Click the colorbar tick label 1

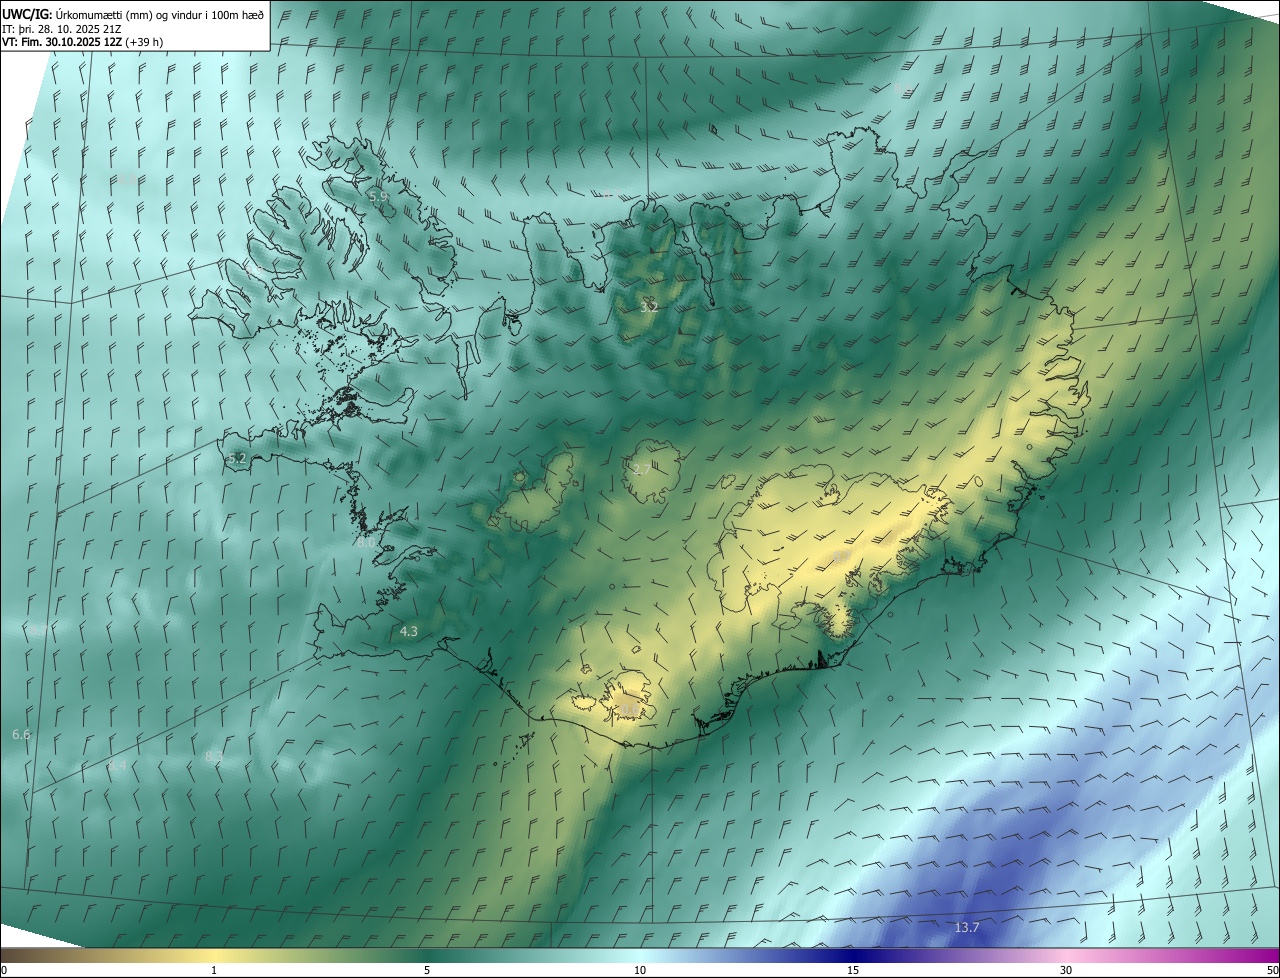[214, 971]
